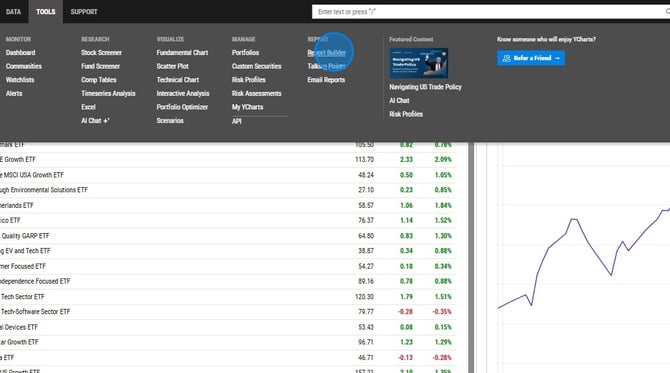
Task: Open Risk Profiles under Manage
Action: click(x=249, y=80)
